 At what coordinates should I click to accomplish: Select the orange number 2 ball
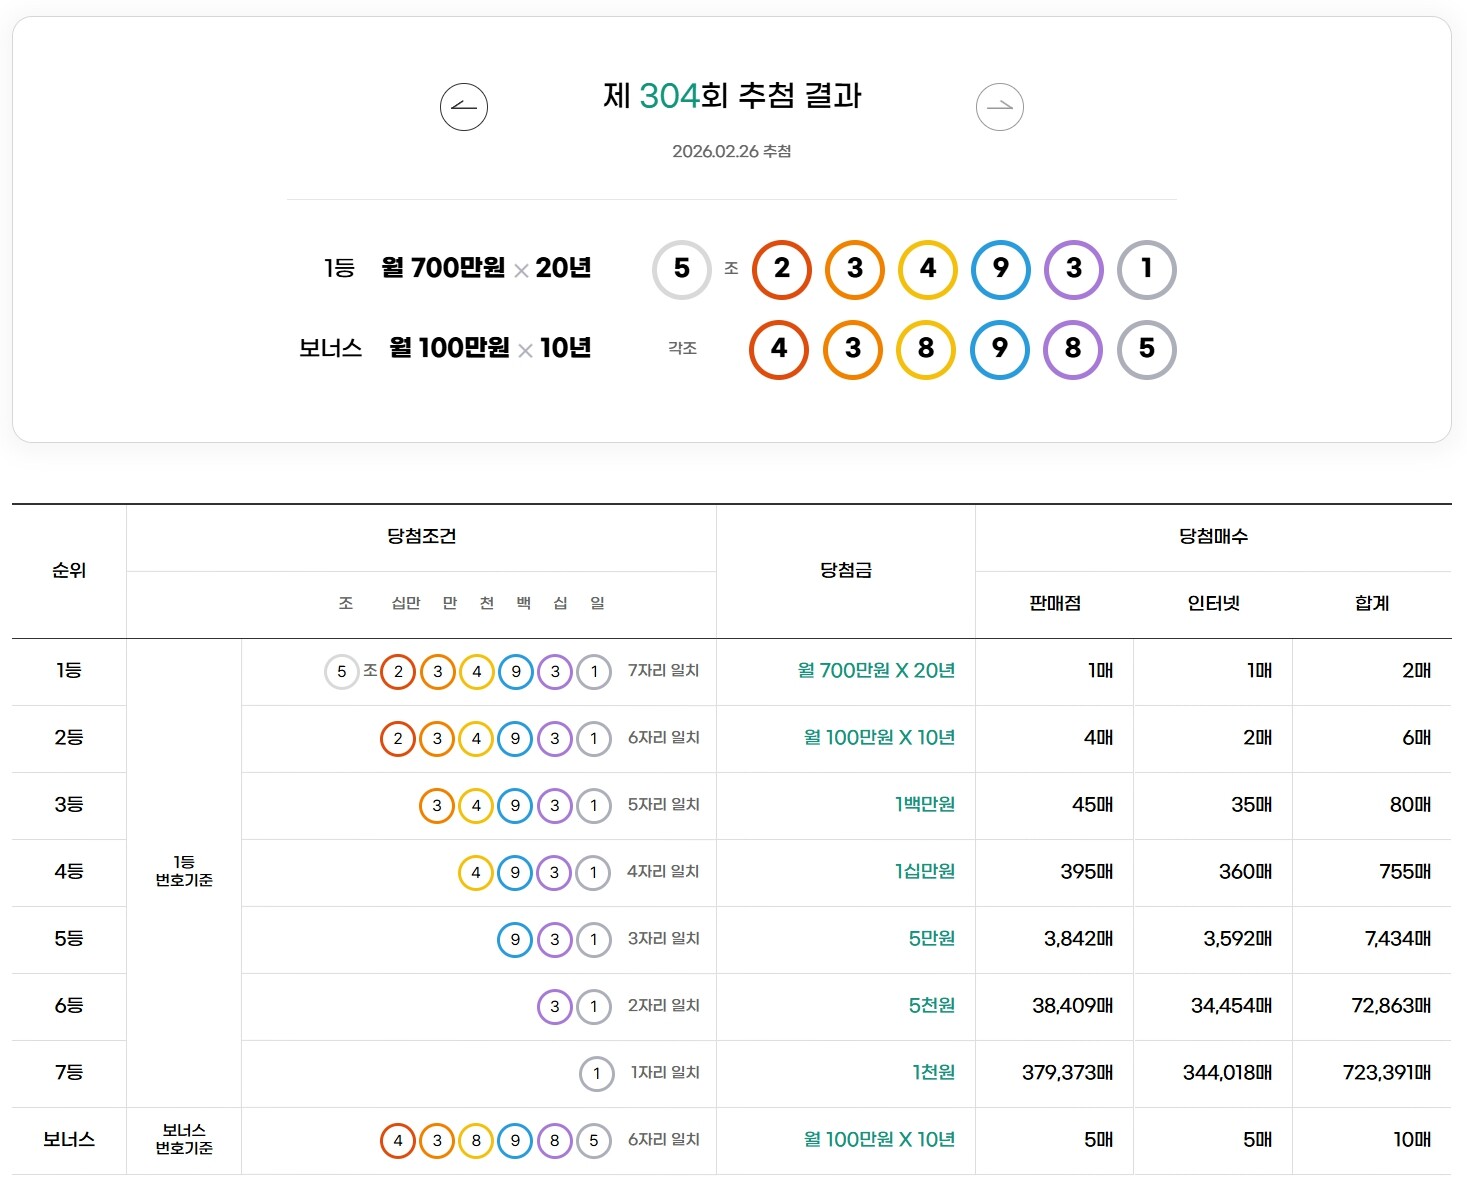(x=780, y=269)
